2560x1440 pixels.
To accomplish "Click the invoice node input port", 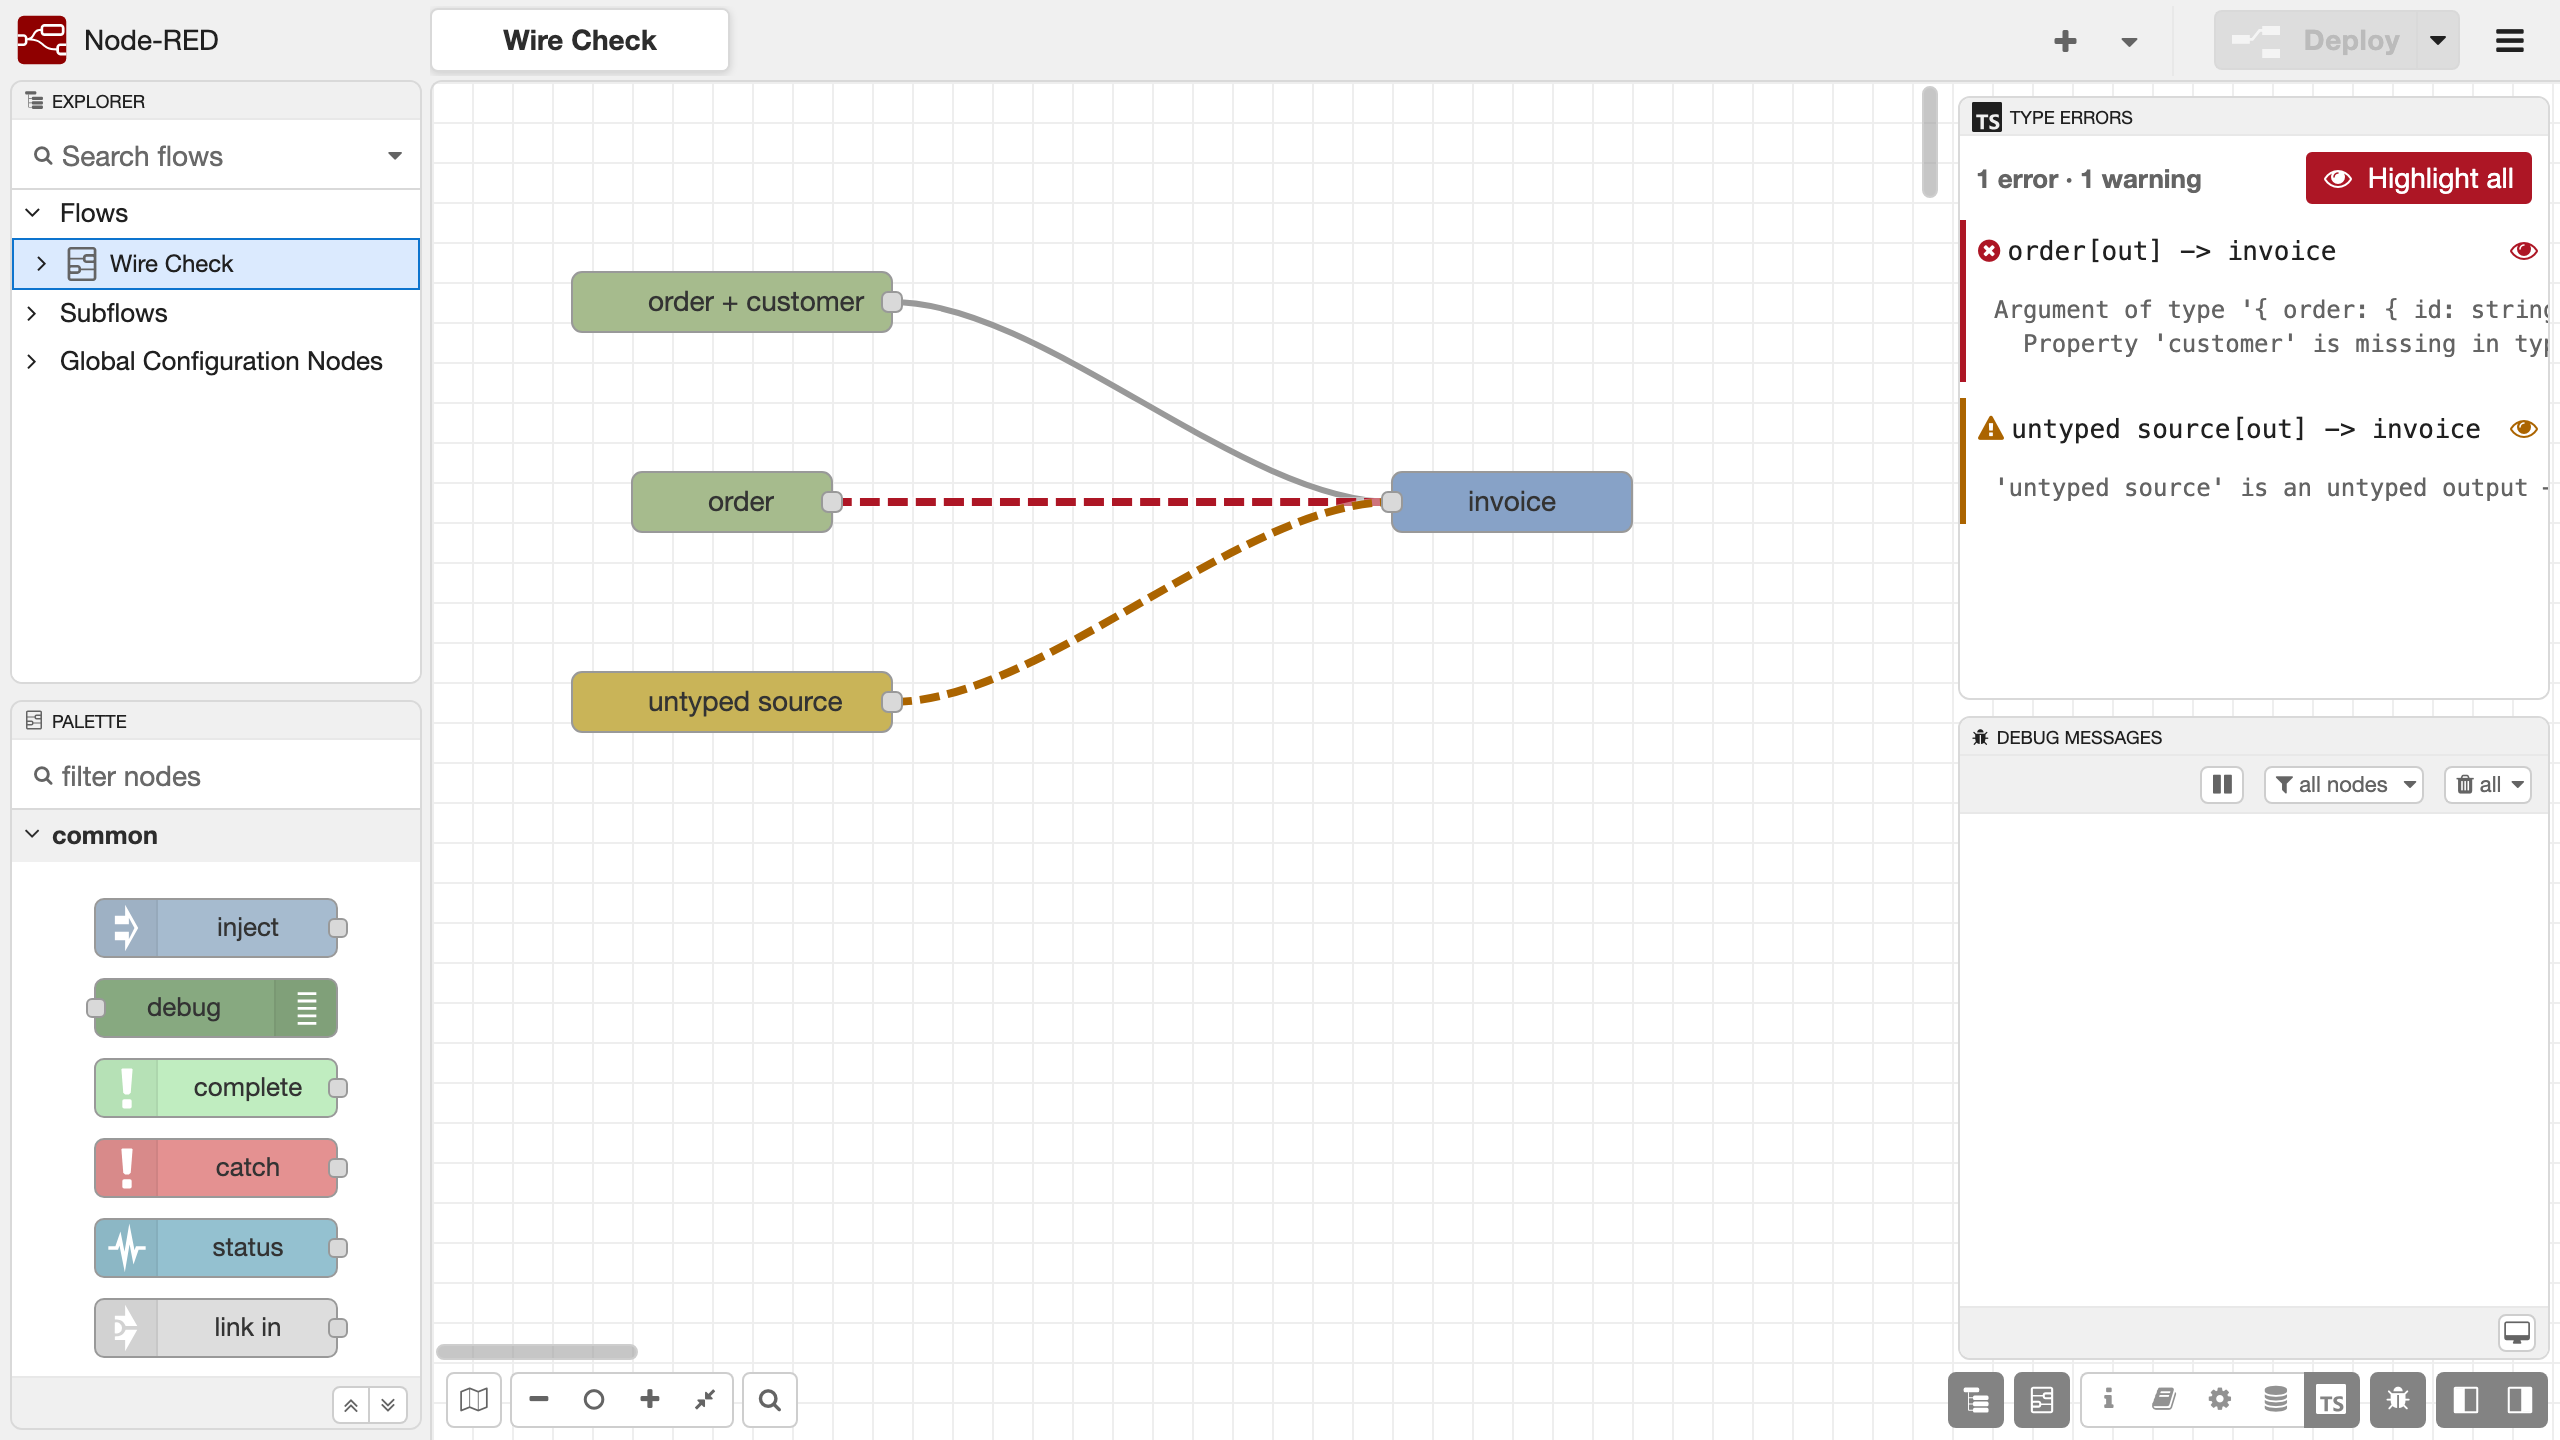I will [x=1392, y=502].
